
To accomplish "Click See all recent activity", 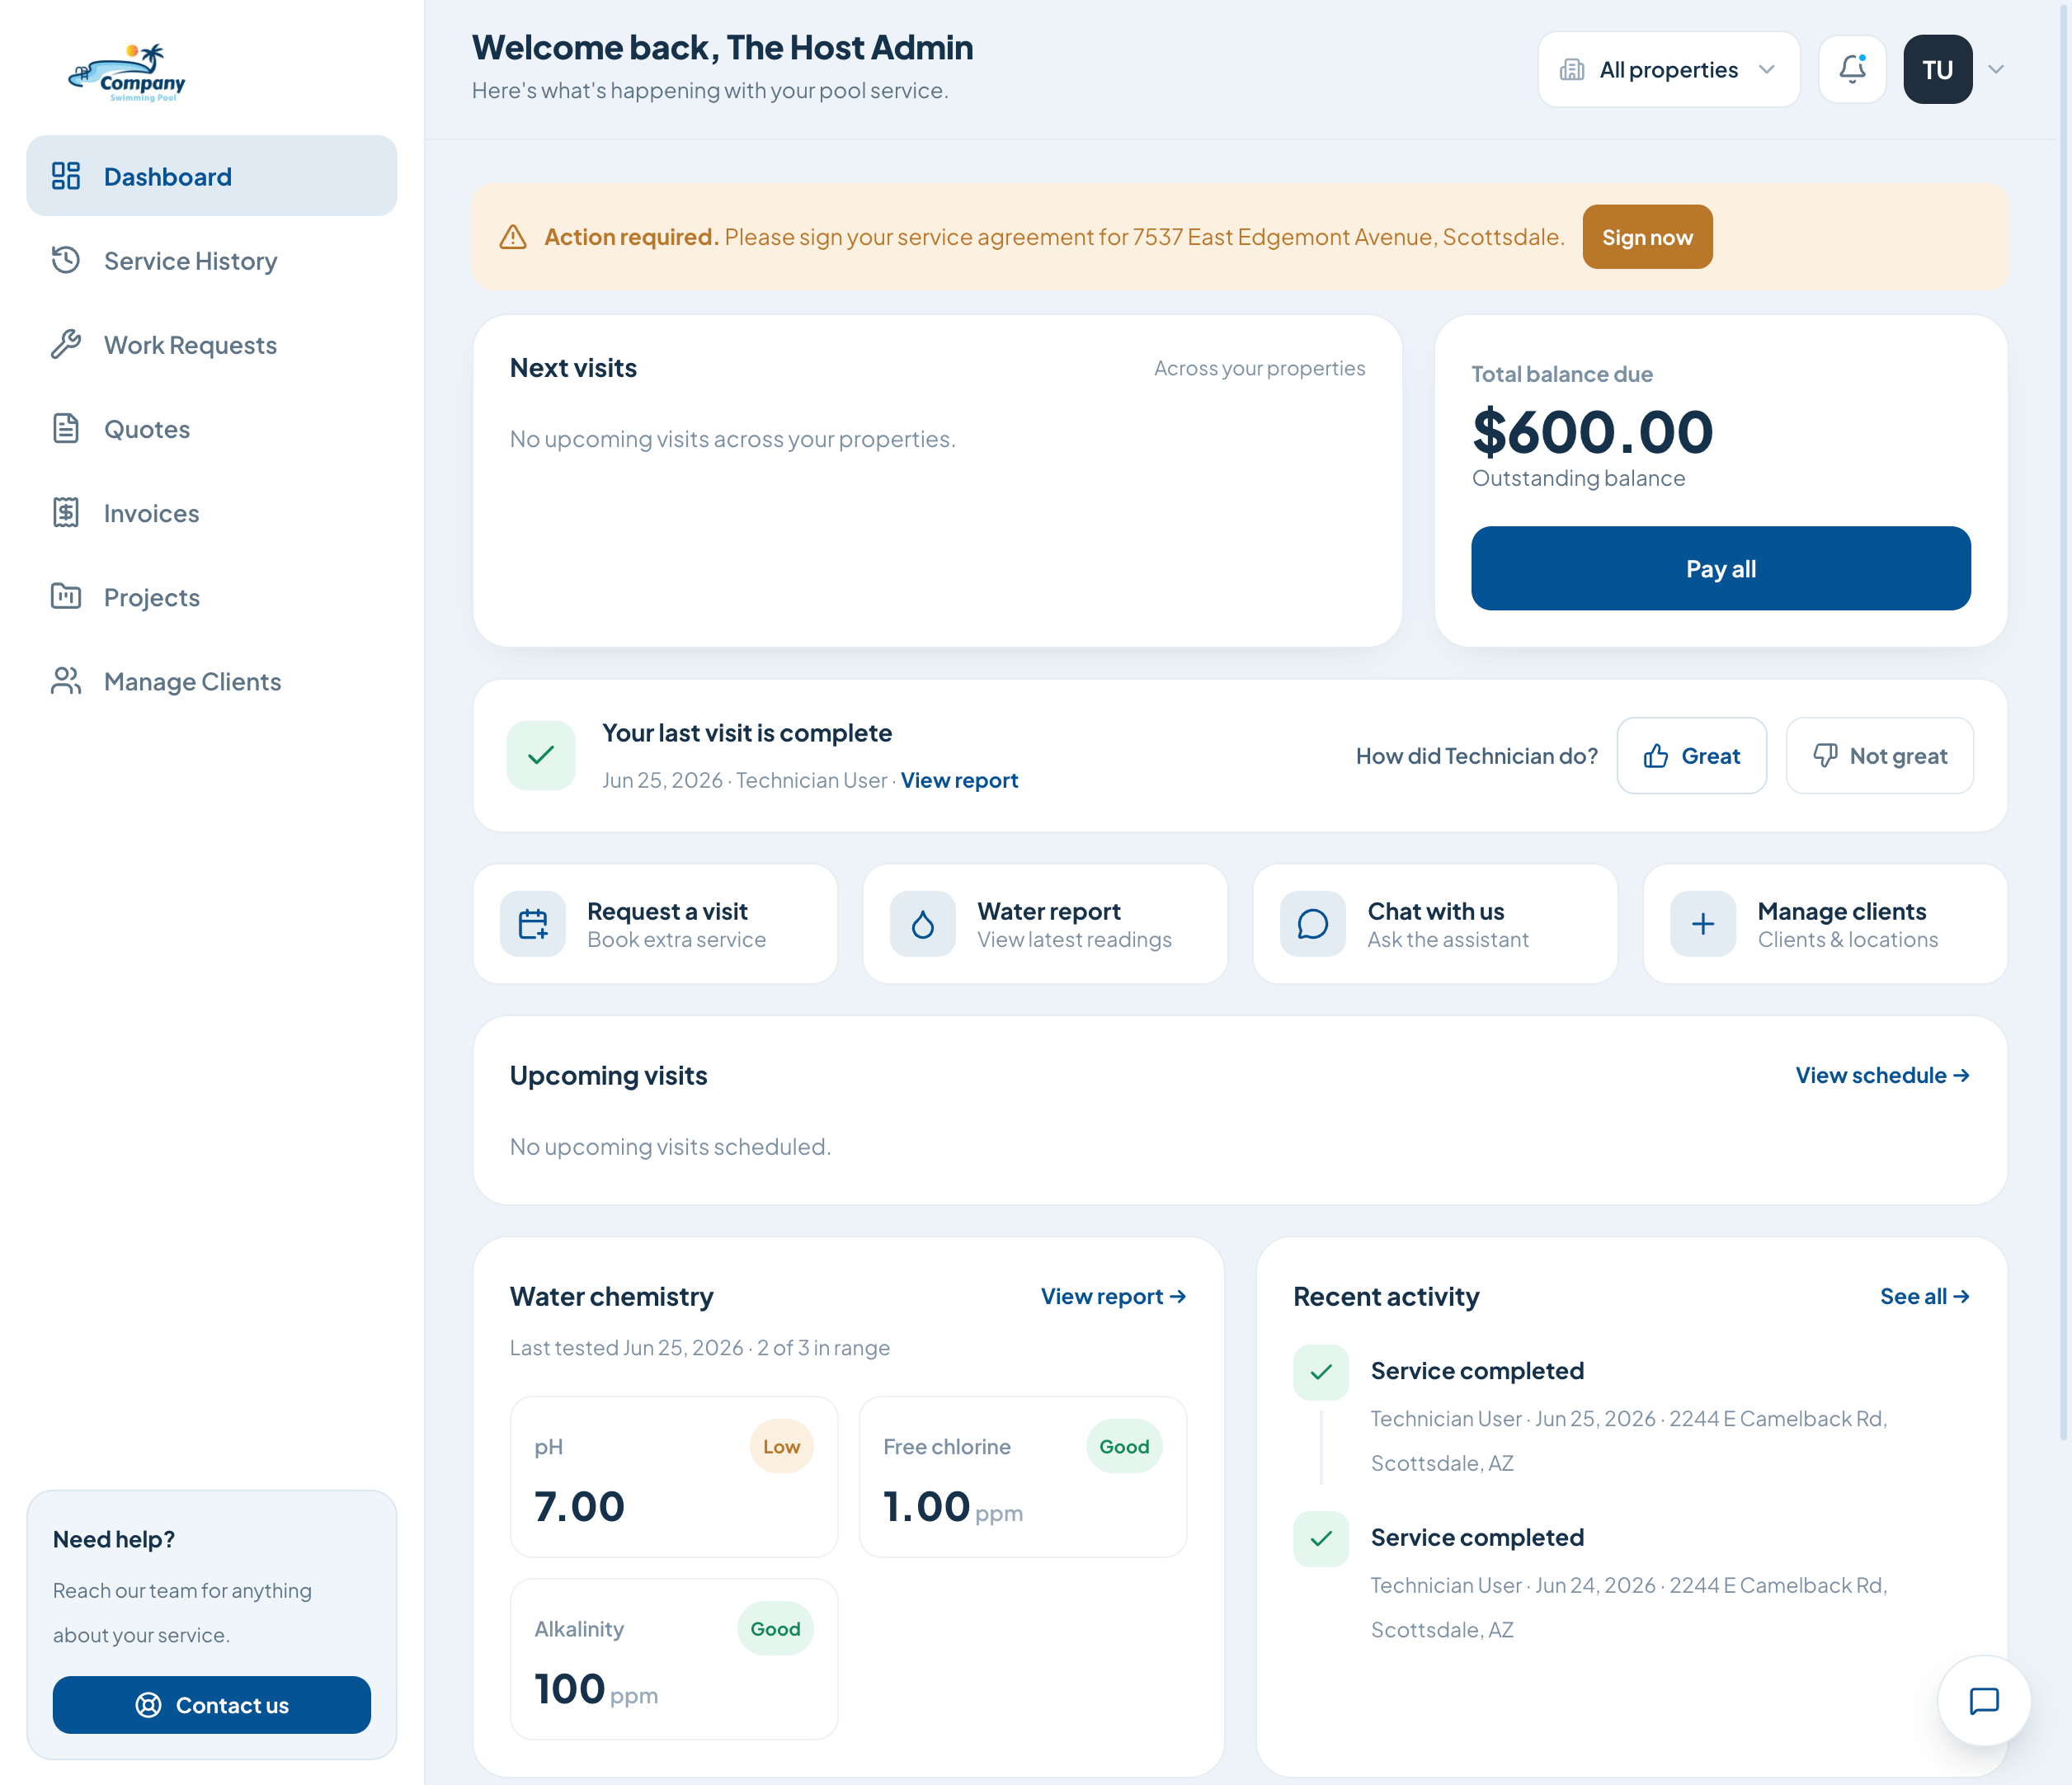I will (x=1925, y=1296).
